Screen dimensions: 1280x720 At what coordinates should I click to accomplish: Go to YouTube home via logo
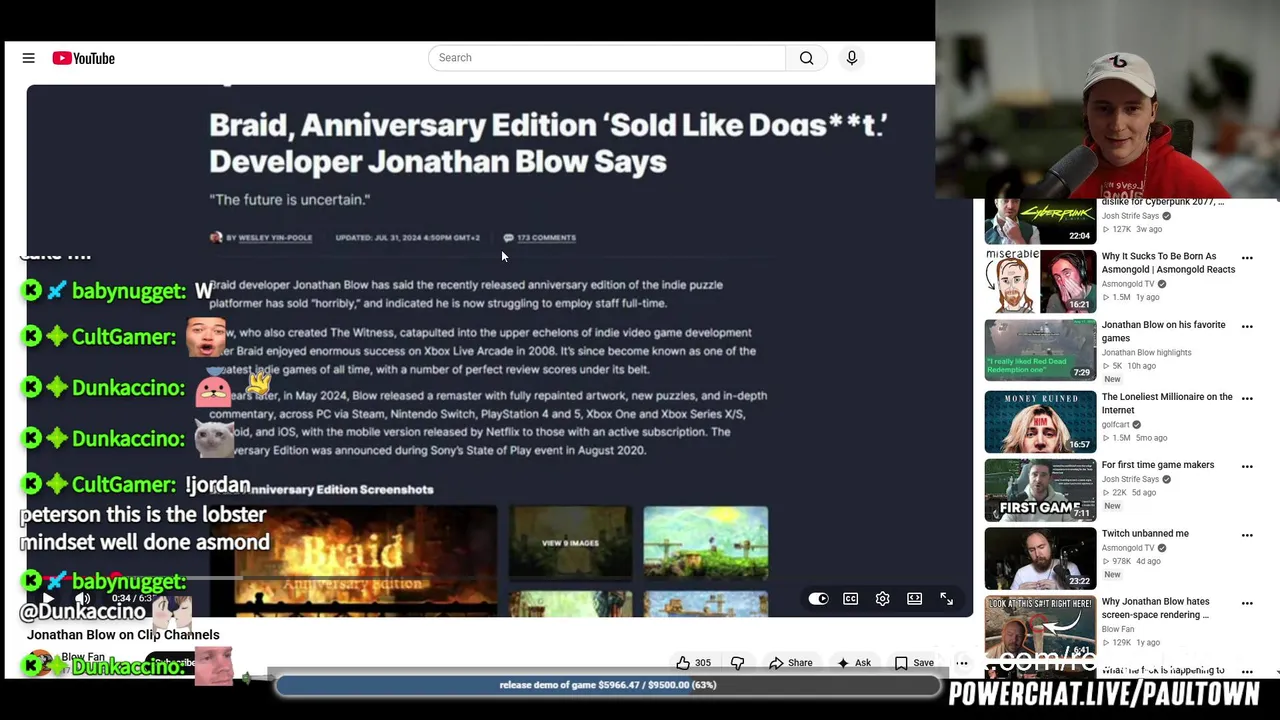[84, 58]
